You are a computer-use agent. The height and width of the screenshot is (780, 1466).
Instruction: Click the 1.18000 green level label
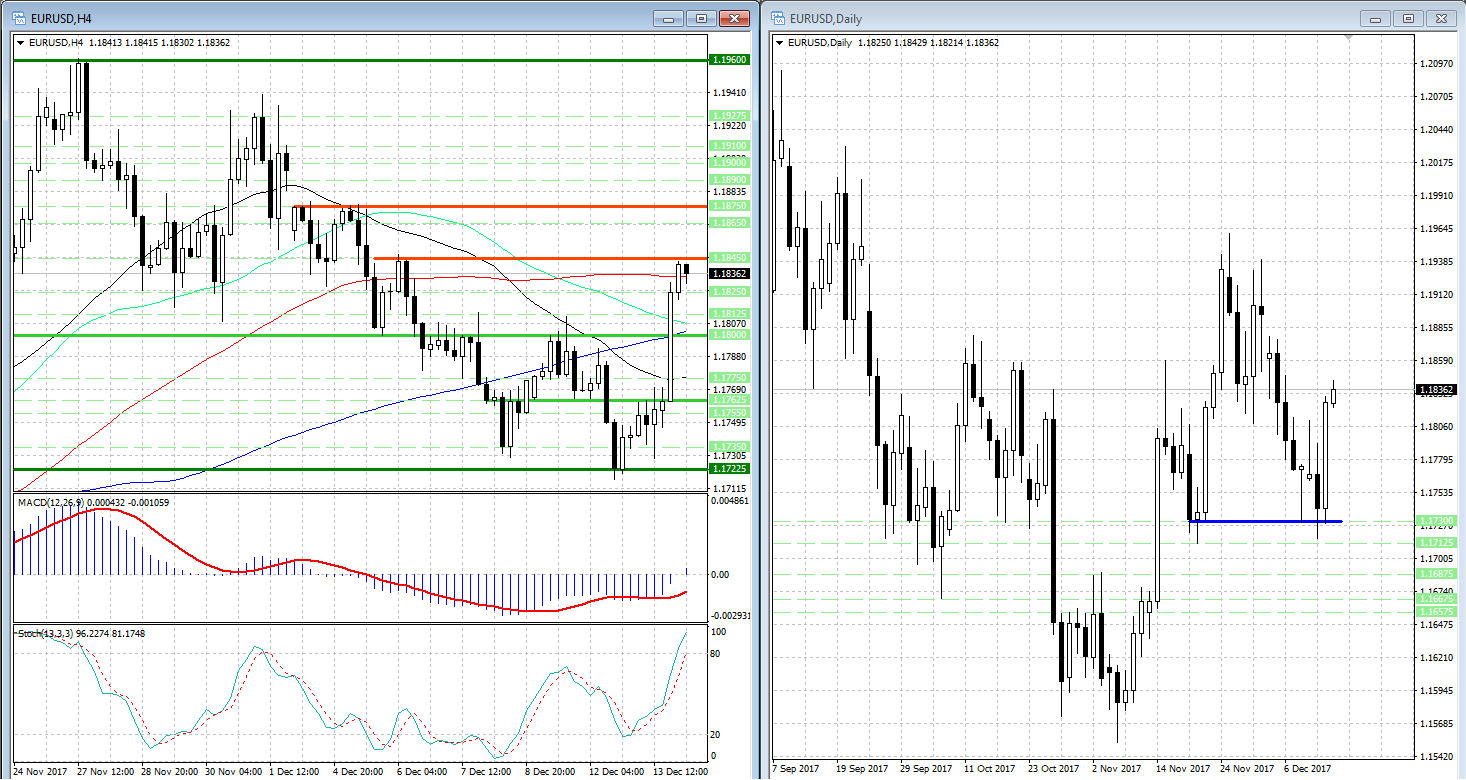(727, 335)
